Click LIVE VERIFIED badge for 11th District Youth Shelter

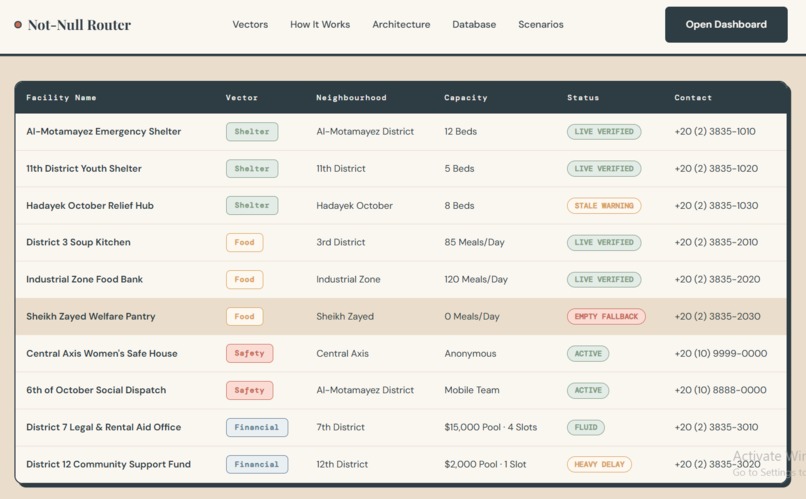[604, 169]
